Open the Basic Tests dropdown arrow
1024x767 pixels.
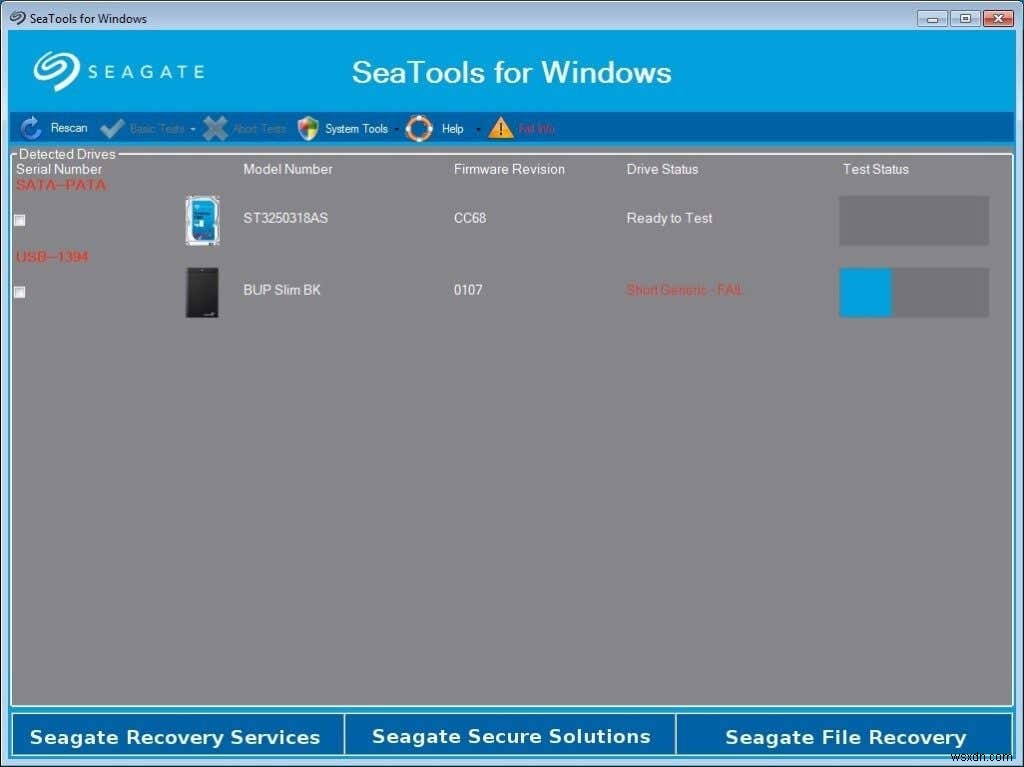point(193,129)
